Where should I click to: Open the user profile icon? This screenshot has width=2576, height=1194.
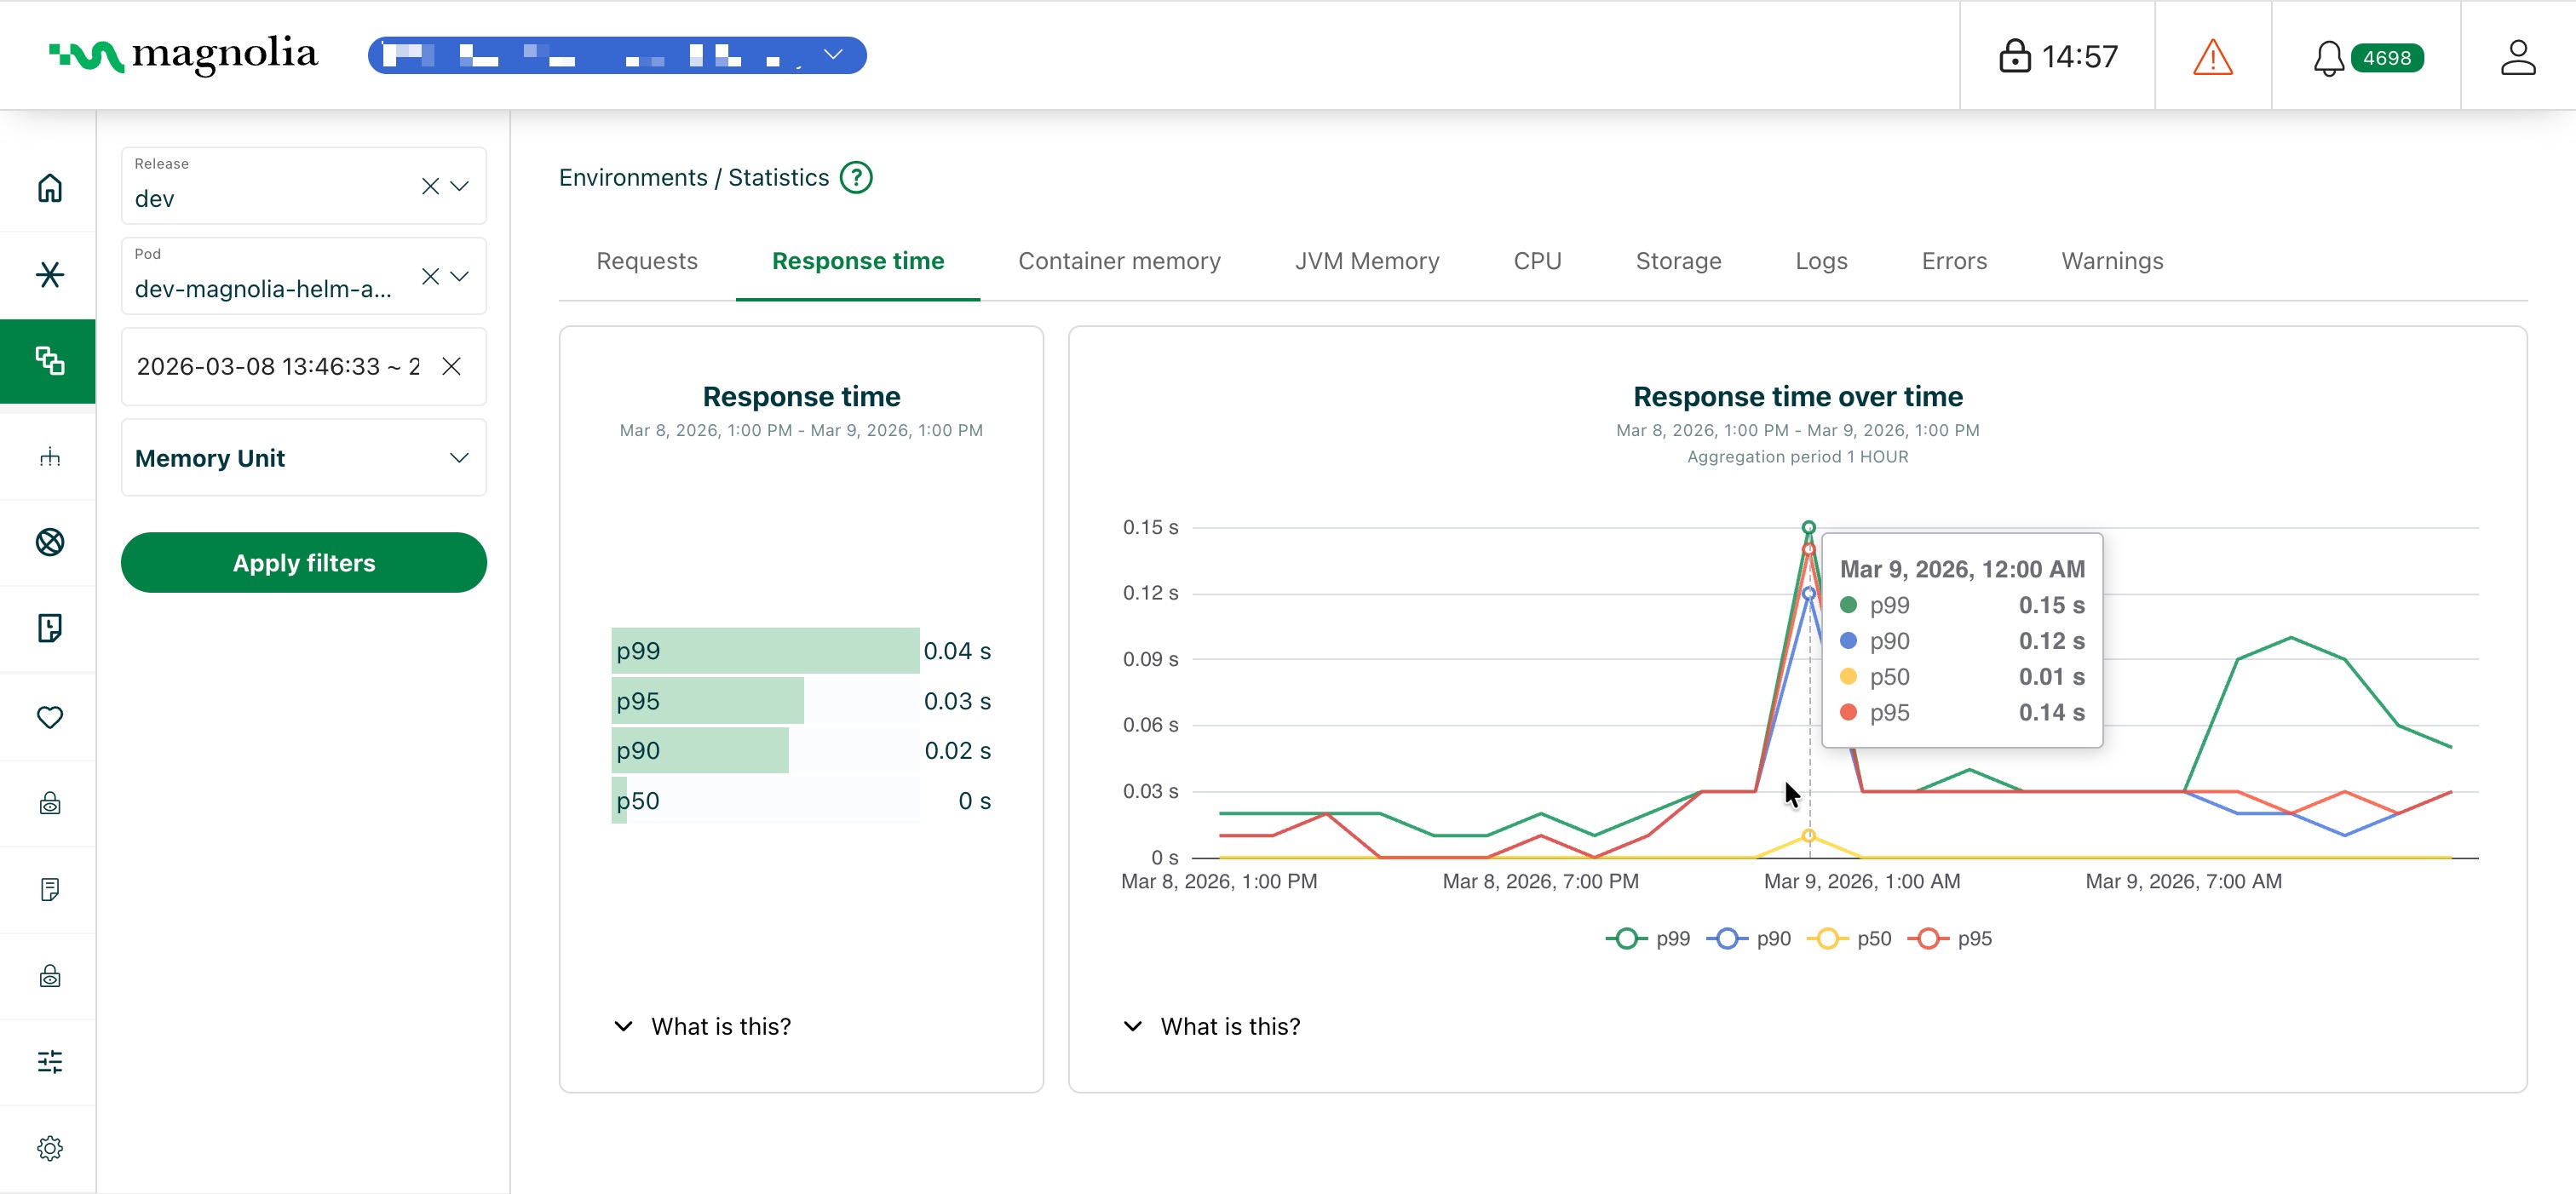(x=2518, y=56)
